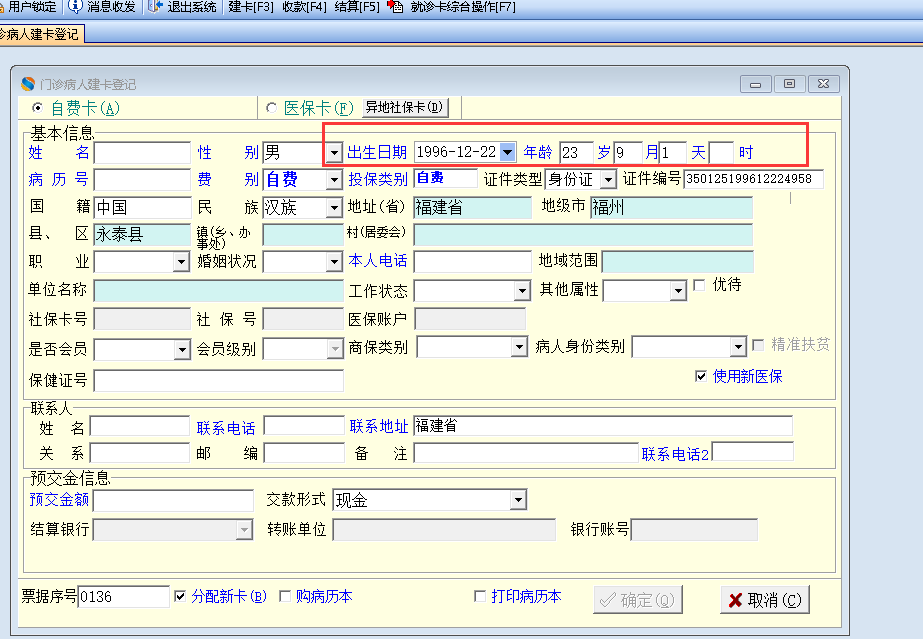Click the 证件编号 field
The width and height of the screenshot is (923, 639).
pyautogui.click(x=753, y=179)
